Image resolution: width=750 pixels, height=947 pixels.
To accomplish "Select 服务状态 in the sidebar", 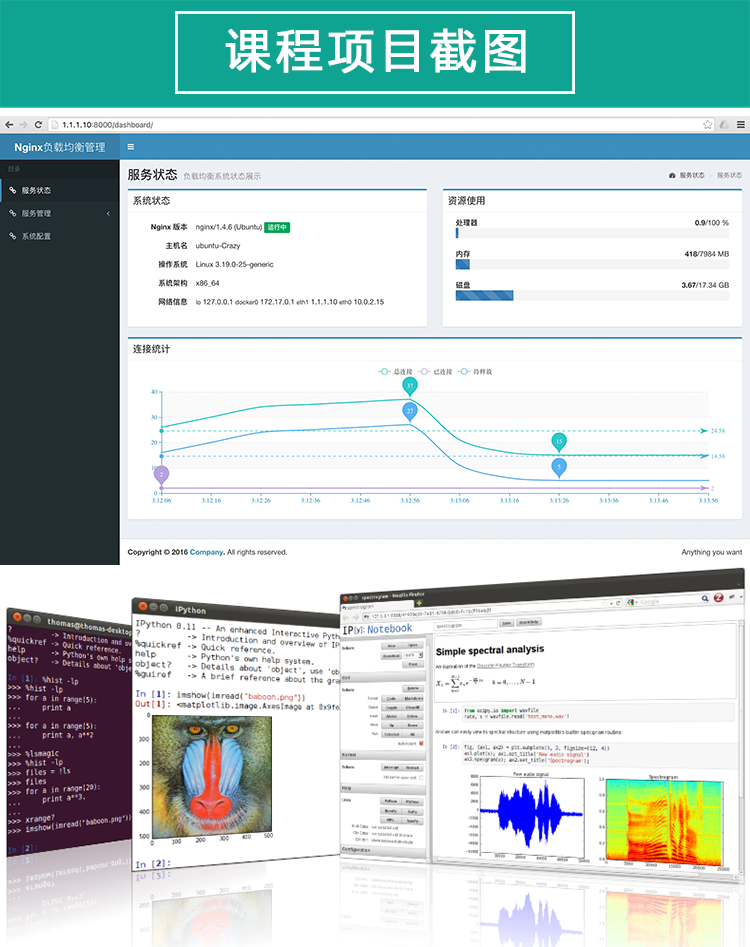I will click(60, 190).
